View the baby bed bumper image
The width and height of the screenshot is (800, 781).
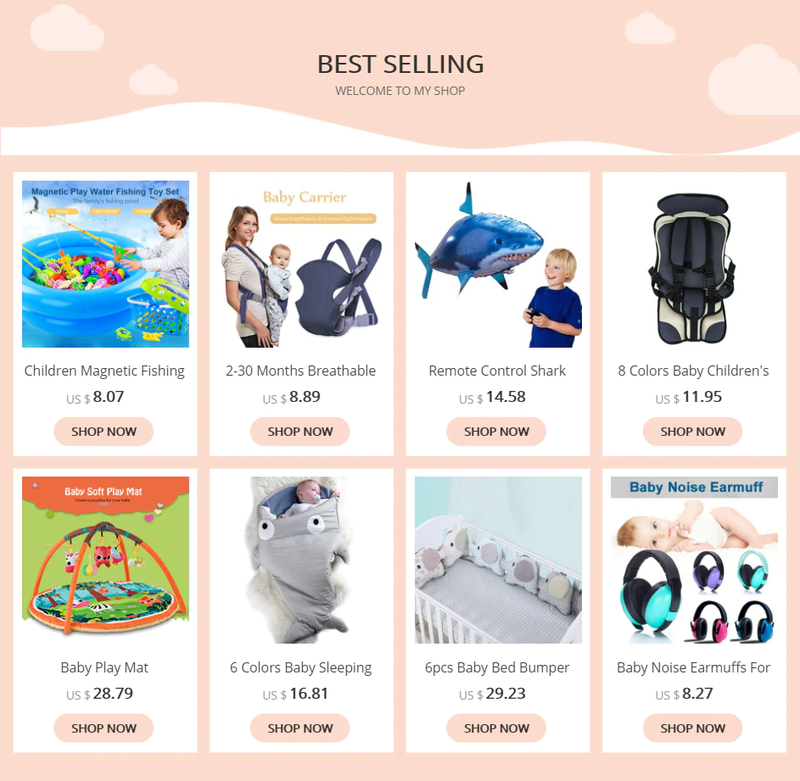[498, 560]
